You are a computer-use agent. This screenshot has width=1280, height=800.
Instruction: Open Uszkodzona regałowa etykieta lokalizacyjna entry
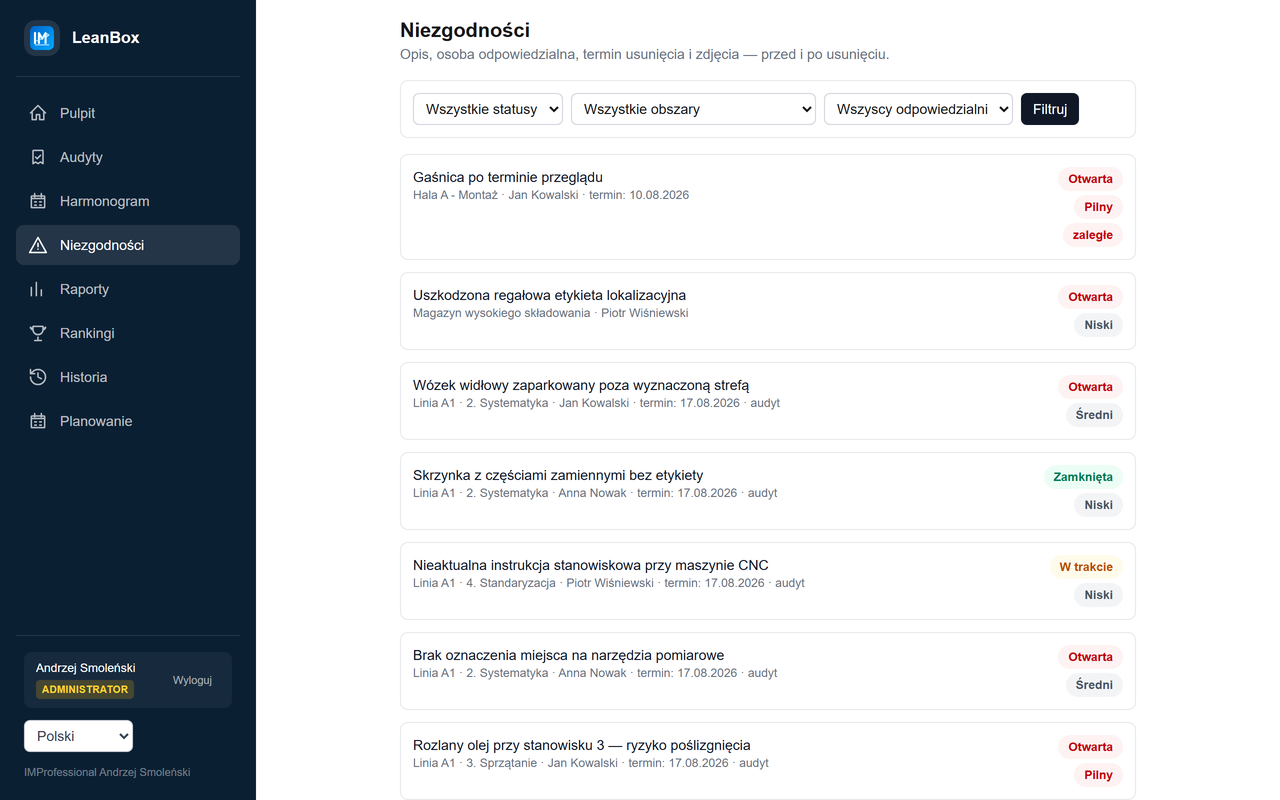[767, 311]
